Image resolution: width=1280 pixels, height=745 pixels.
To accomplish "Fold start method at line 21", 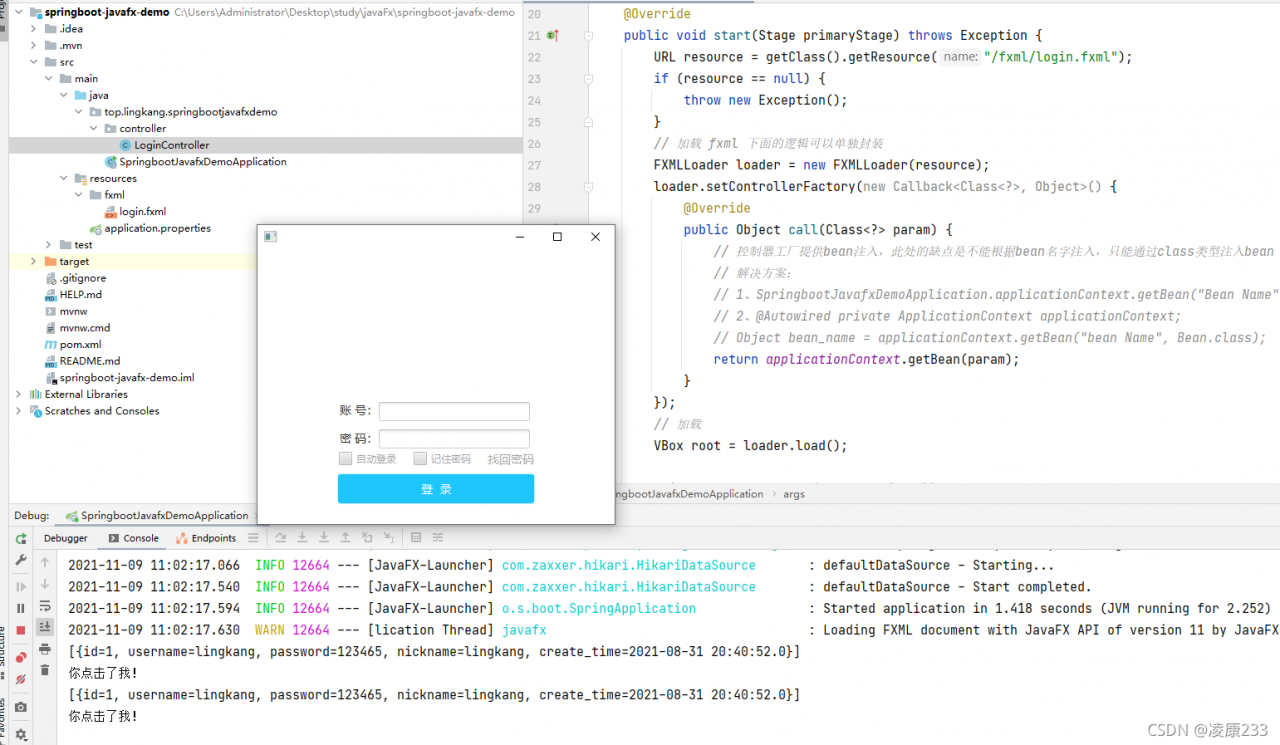I will tap(588, 36).
